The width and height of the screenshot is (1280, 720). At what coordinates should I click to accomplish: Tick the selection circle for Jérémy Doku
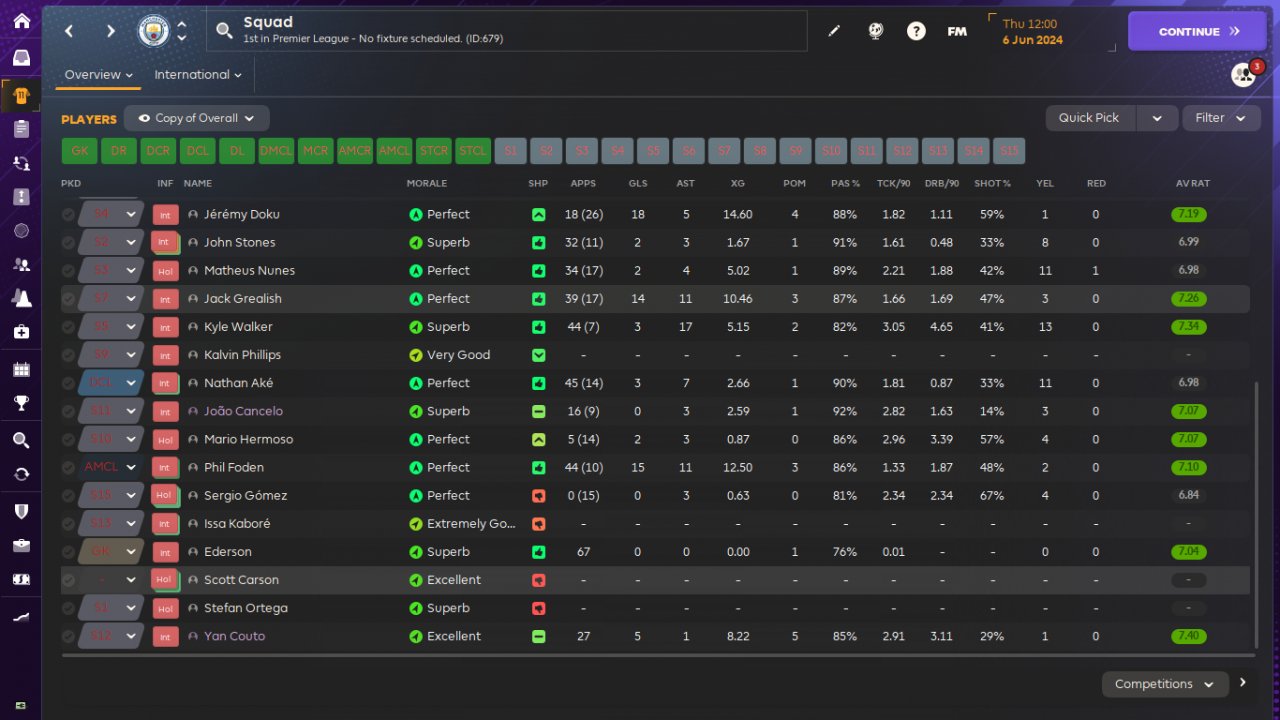pos(68,215)
